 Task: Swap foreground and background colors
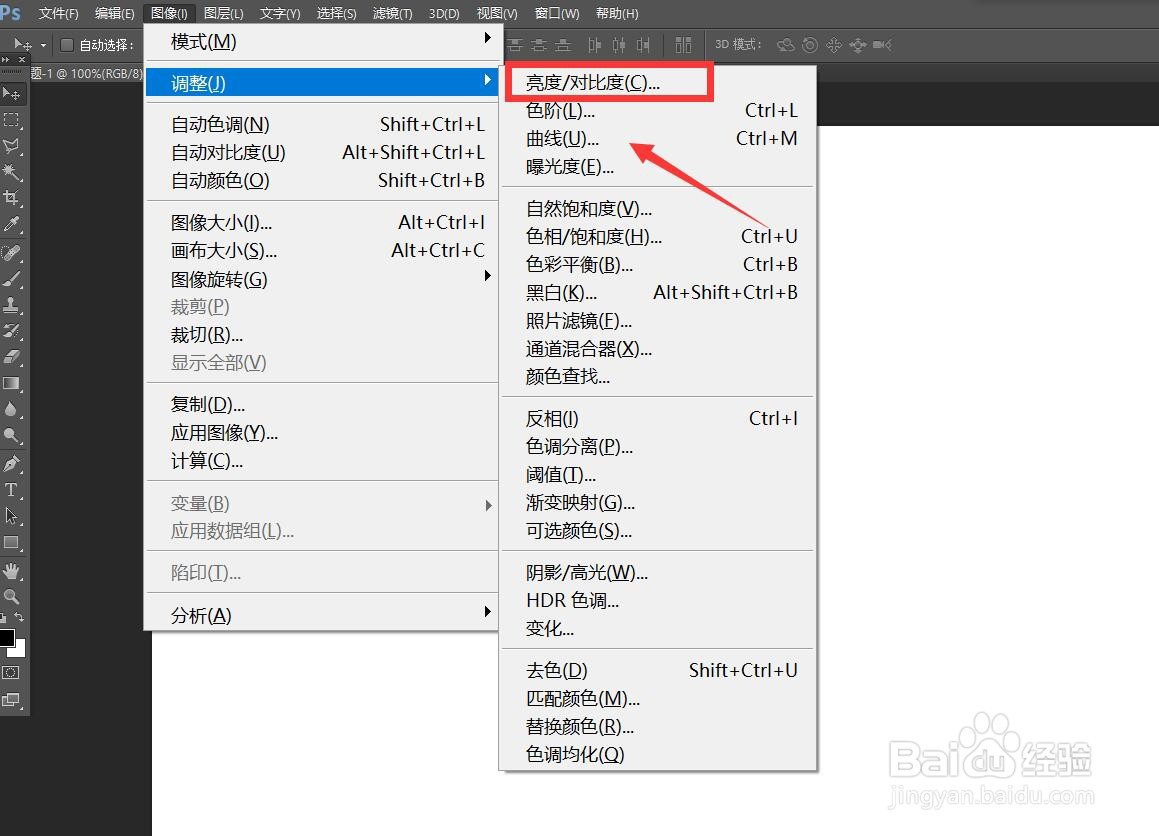click(19, 616)
